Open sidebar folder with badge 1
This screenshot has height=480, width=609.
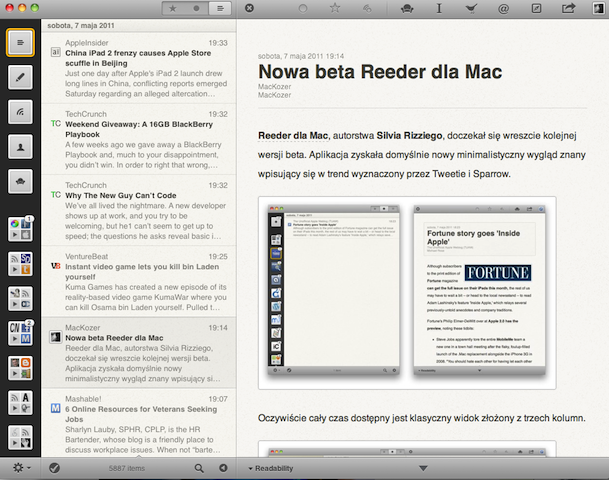pyautogui.click(x=20, y=229)
